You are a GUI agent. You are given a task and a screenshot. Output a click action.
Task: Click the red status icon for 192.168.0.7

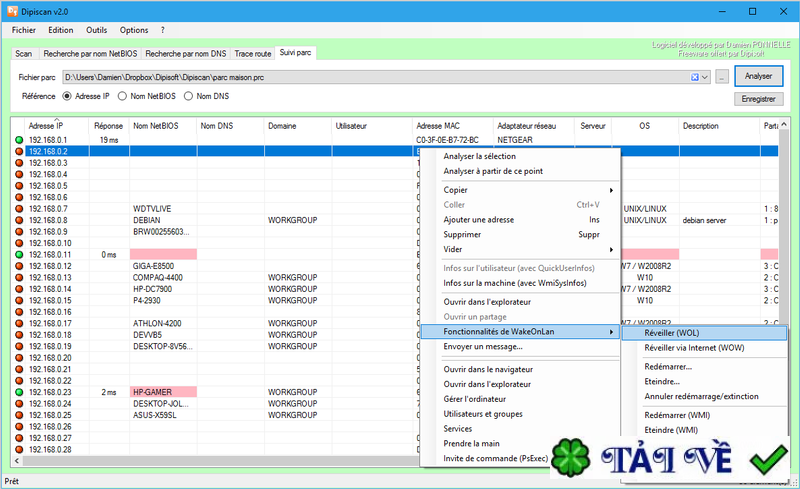[x=19, y=209]
